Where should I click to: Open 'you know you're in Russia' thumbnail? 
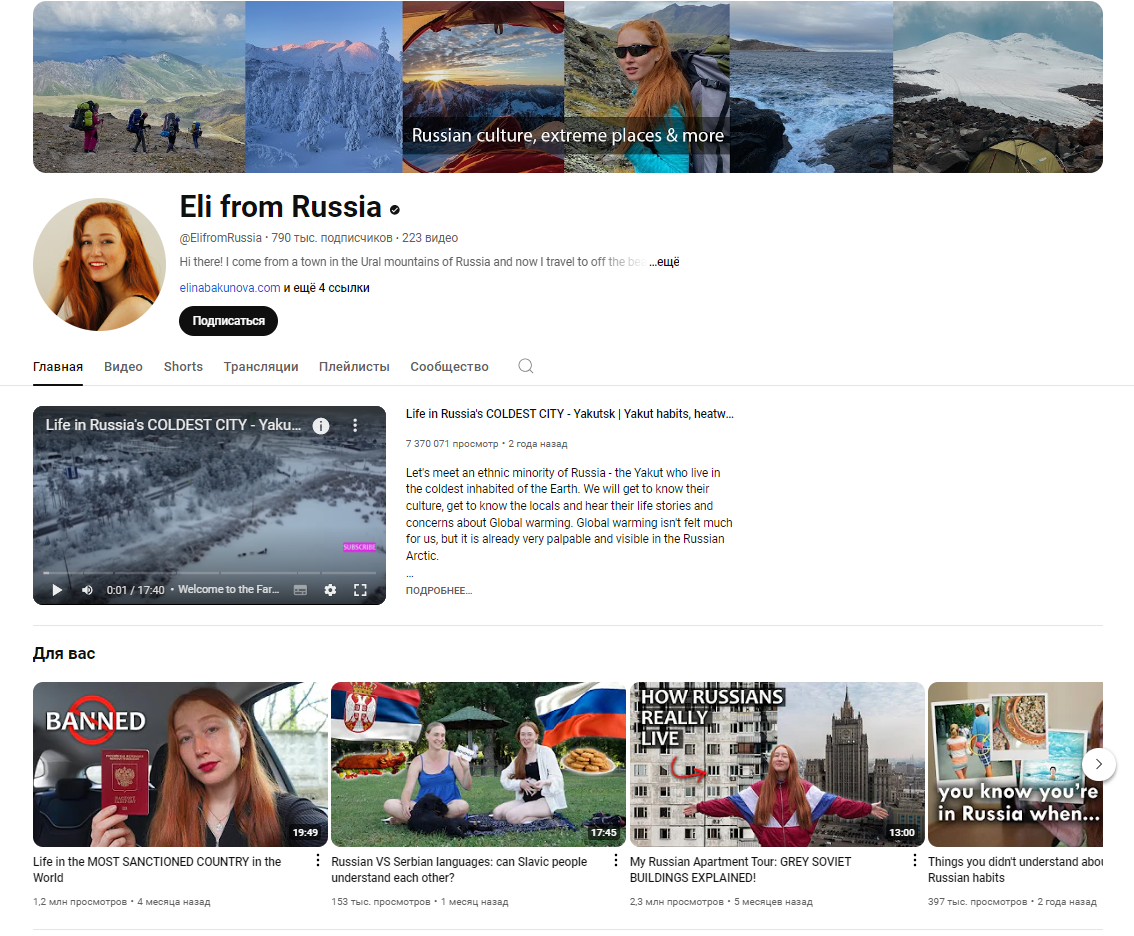pyautogui.click(x=1015, y=764)
